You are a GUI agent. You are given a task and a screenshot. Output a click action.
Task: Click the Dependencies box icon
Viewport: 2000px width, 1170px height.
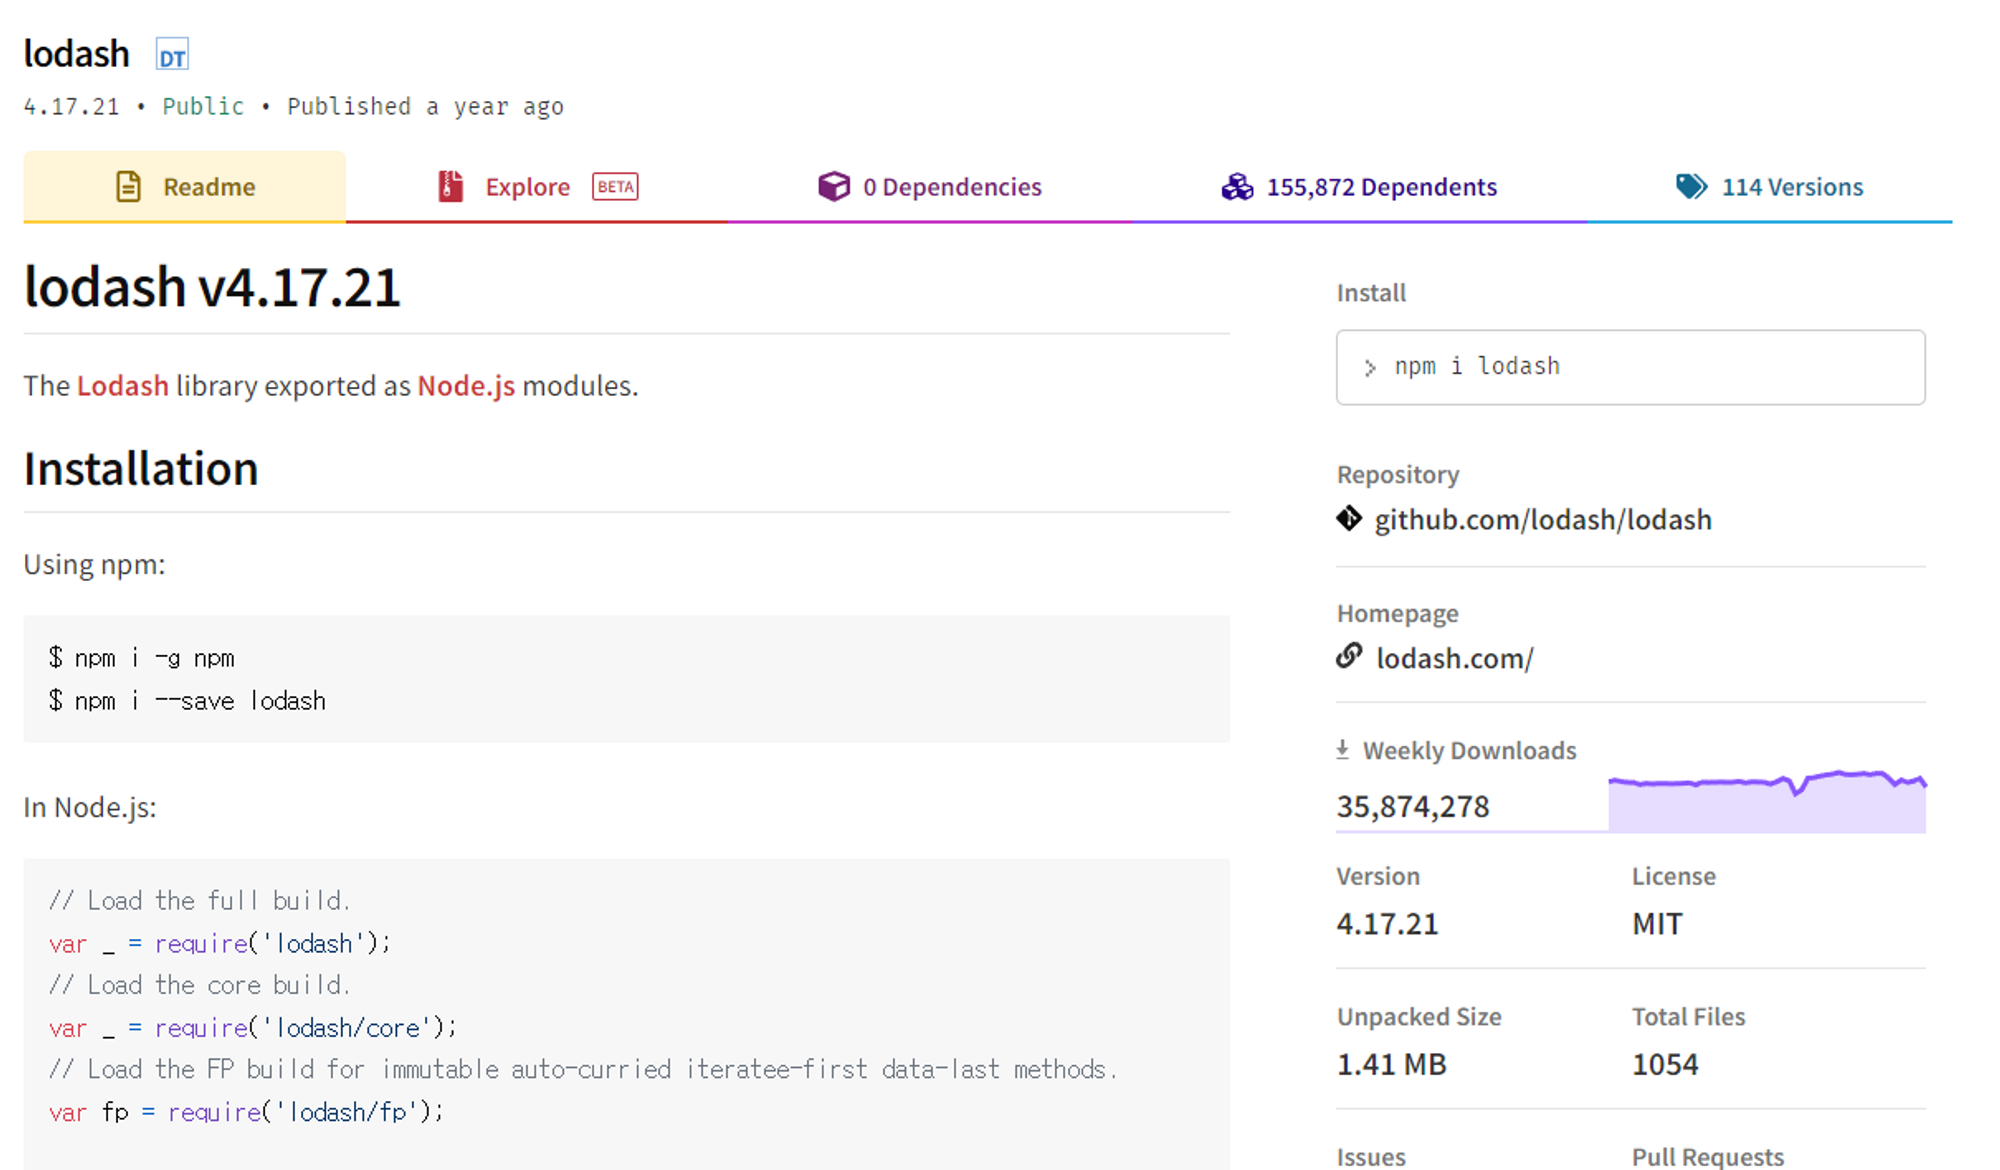[833, 187]
